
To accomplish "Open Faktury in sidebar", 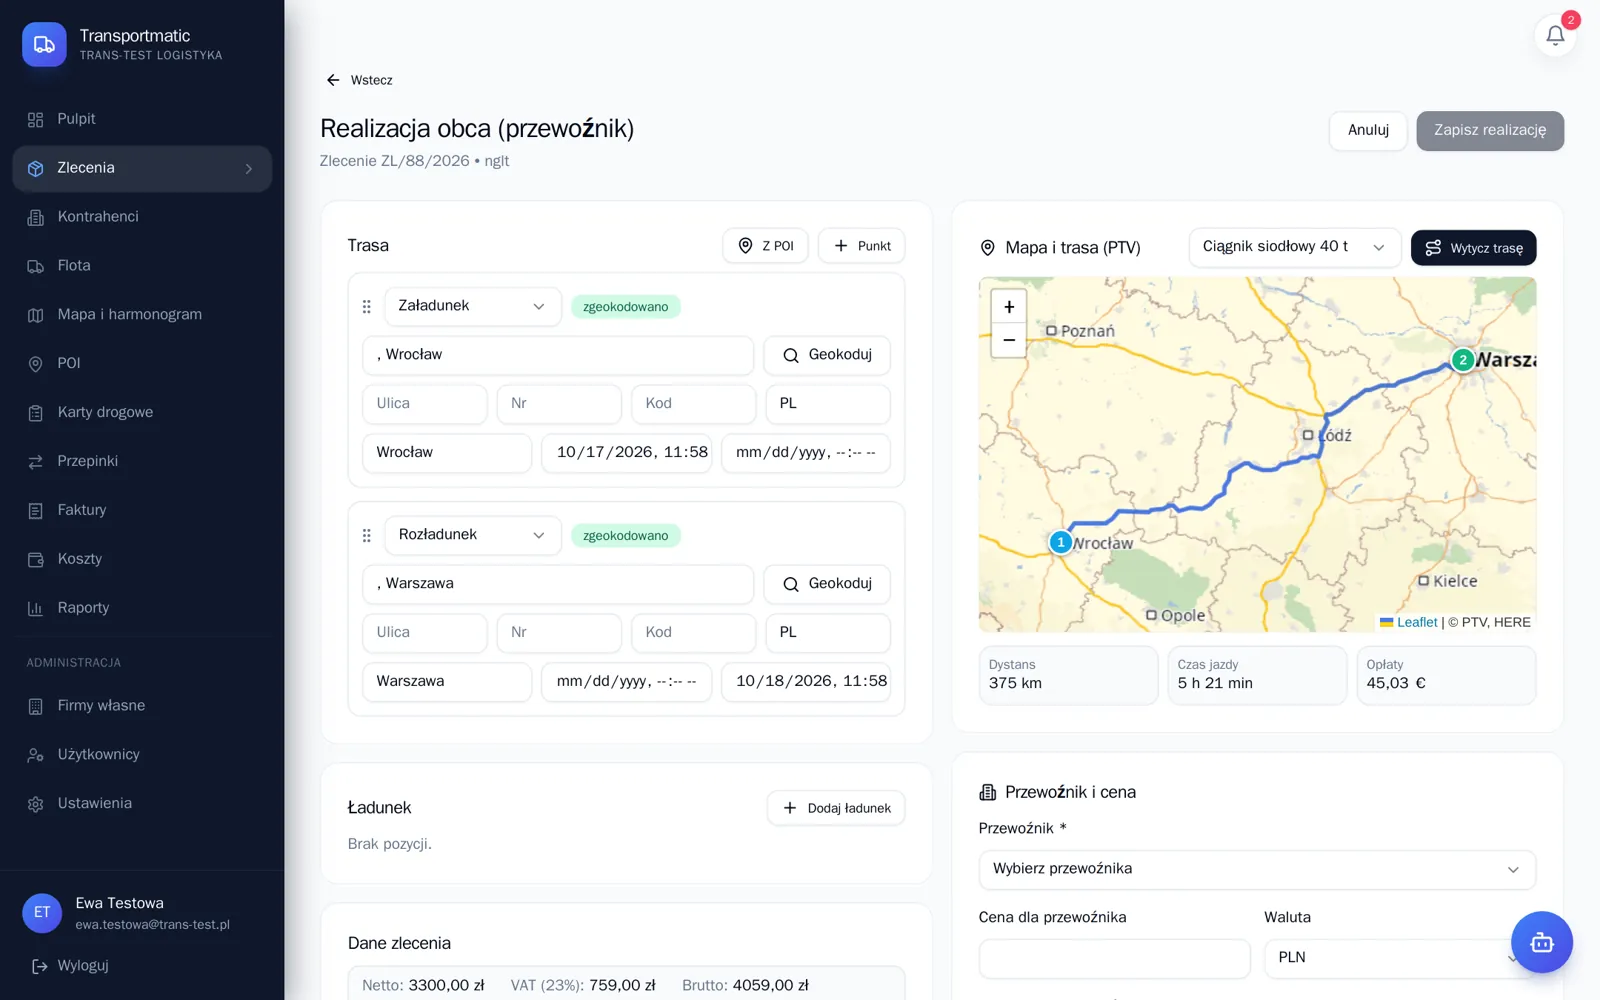I will point(142,511).
